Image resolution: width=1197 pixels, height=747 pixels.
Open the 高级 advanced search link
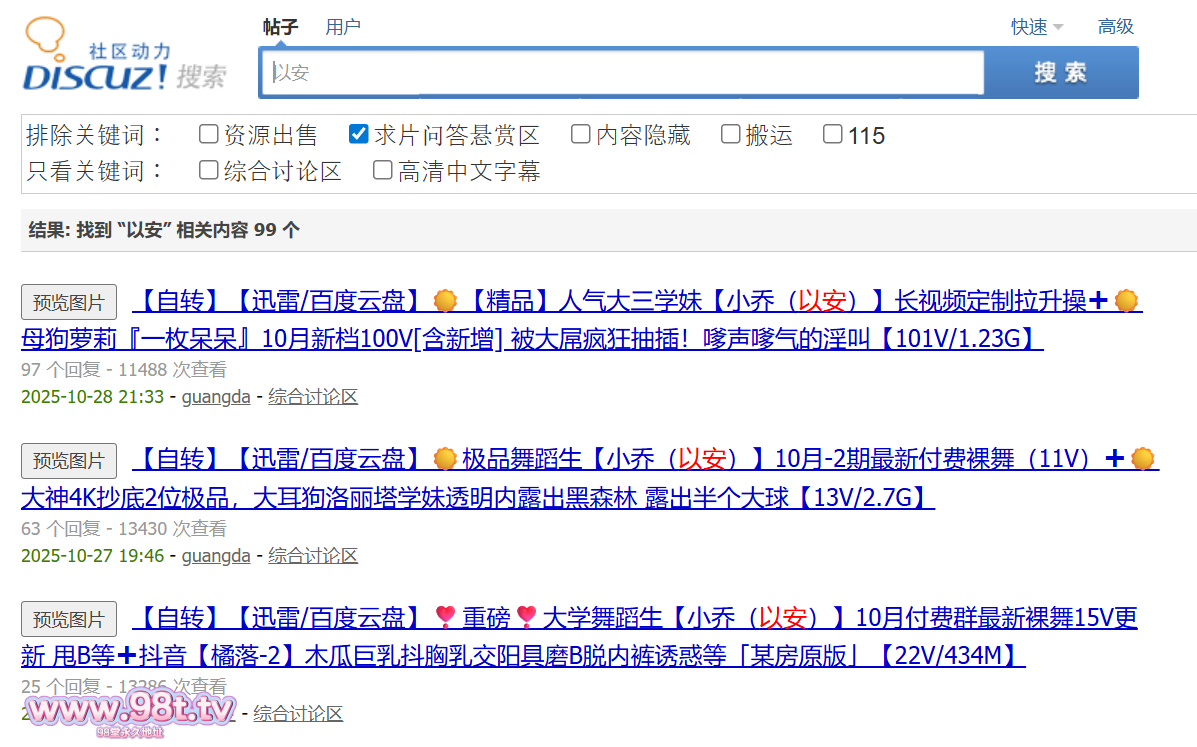tap(1115, 27)
